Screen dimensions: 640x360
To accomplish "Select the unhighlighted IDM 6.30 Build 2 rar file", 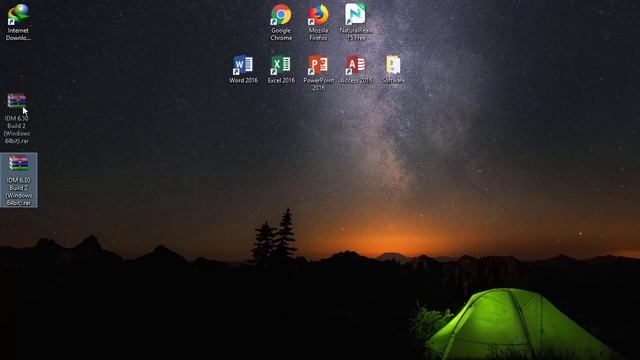I will [x=17, y=118].
